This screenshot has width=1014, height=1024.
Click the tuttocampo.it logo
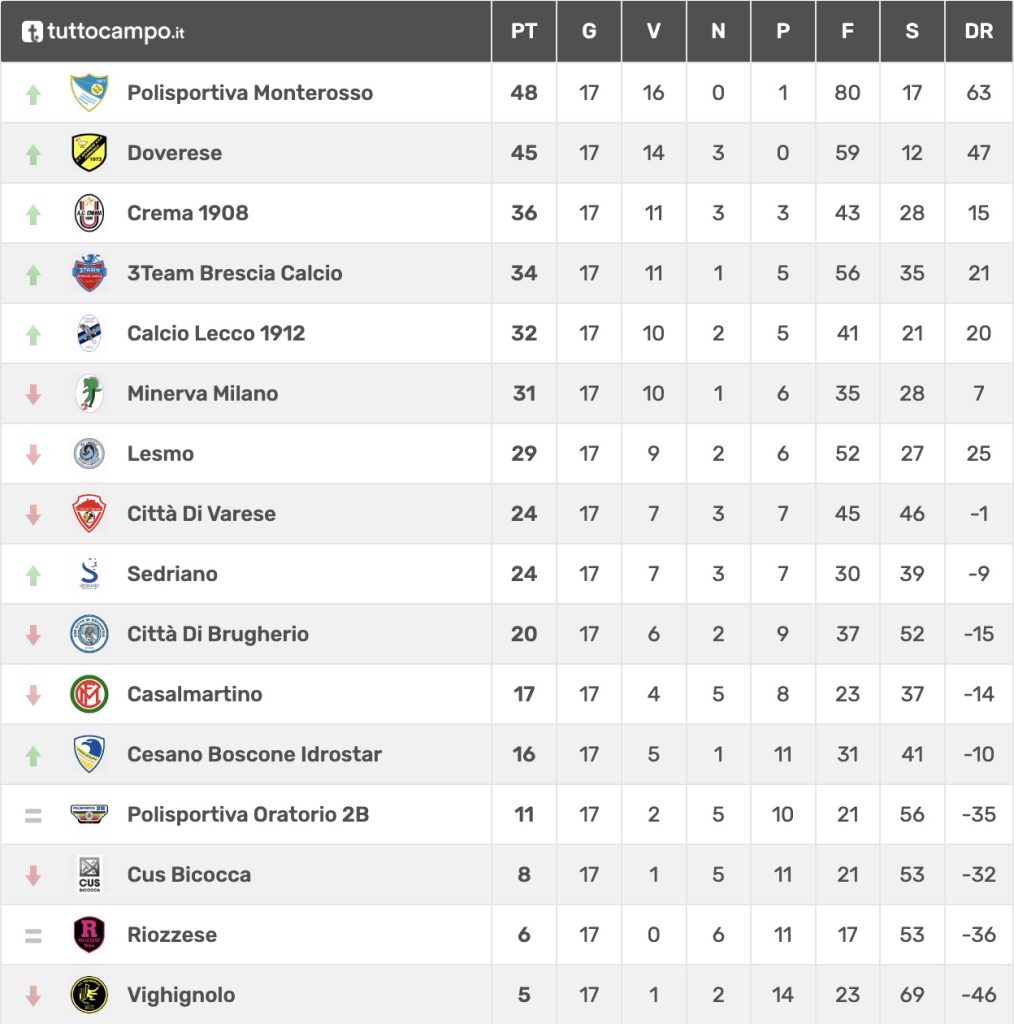104,32
